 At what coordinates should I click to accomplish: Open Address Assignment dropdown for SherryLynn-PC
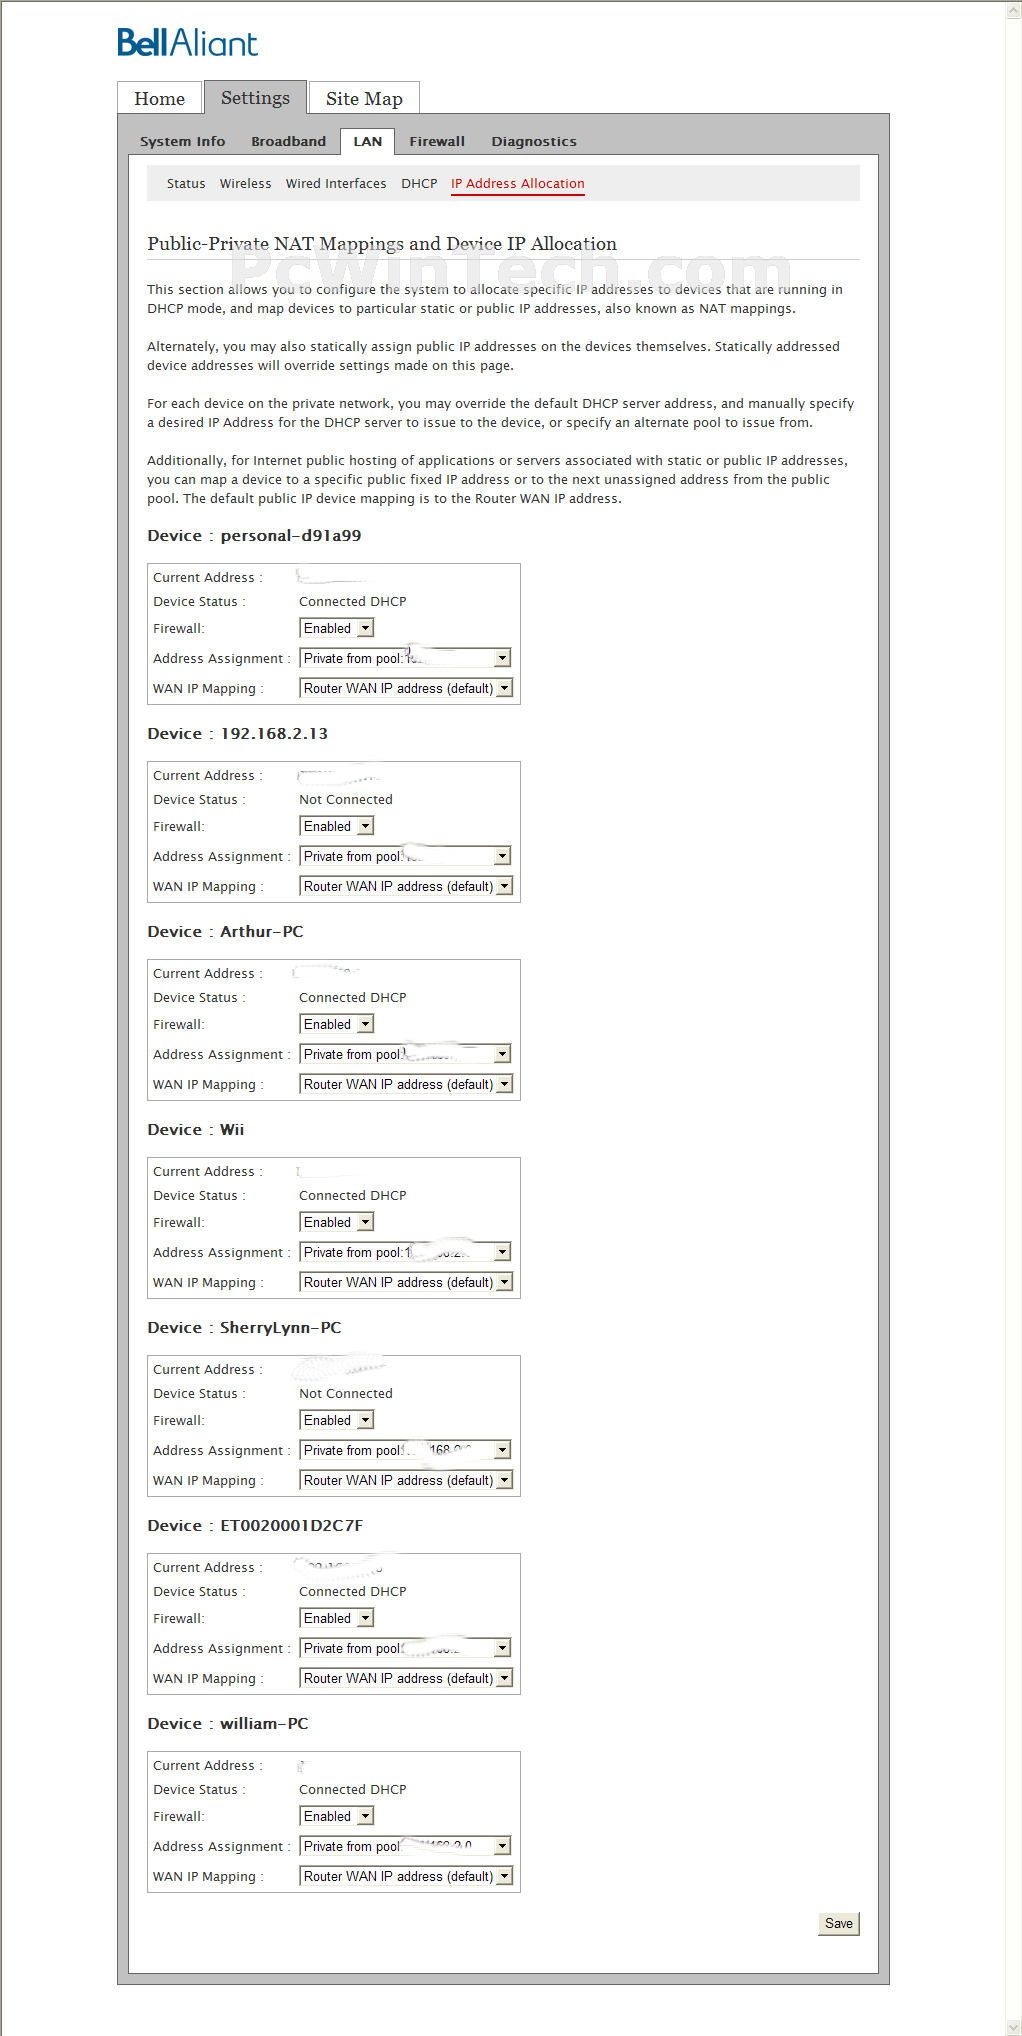pyautogui.click(x=406, y=1450)
